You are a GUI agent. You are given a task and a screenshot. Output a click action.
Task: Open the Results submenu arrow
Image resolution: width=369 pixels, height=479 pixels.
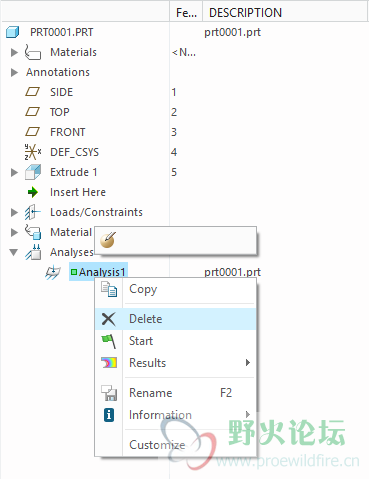point(247,363)
